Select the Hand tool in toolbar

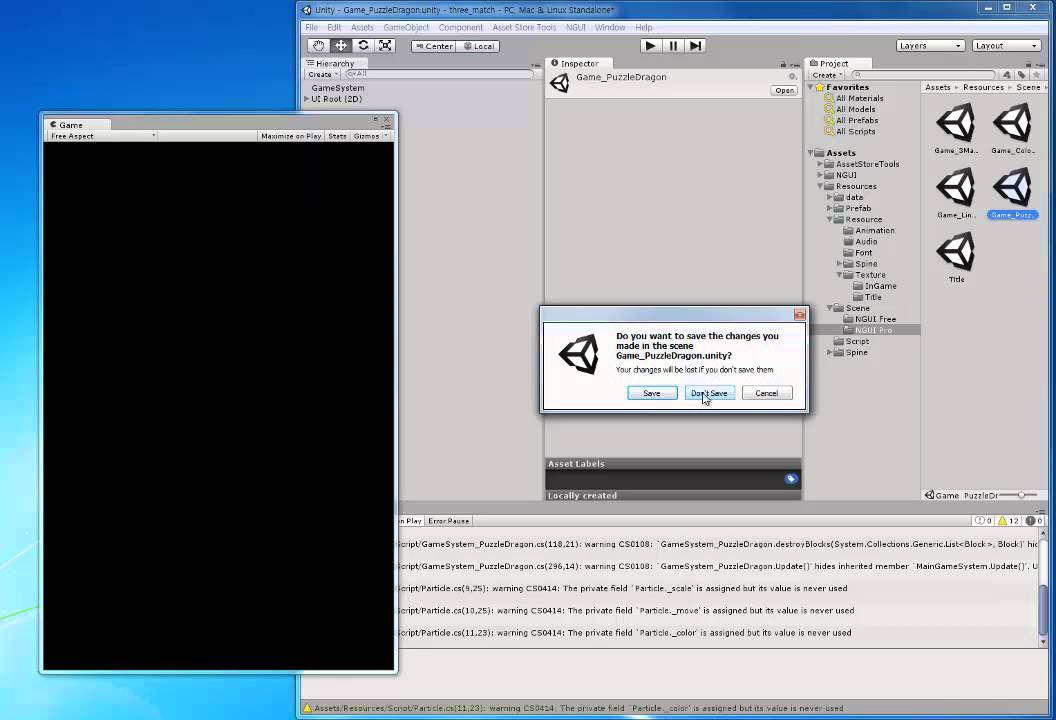coord(319,46)
